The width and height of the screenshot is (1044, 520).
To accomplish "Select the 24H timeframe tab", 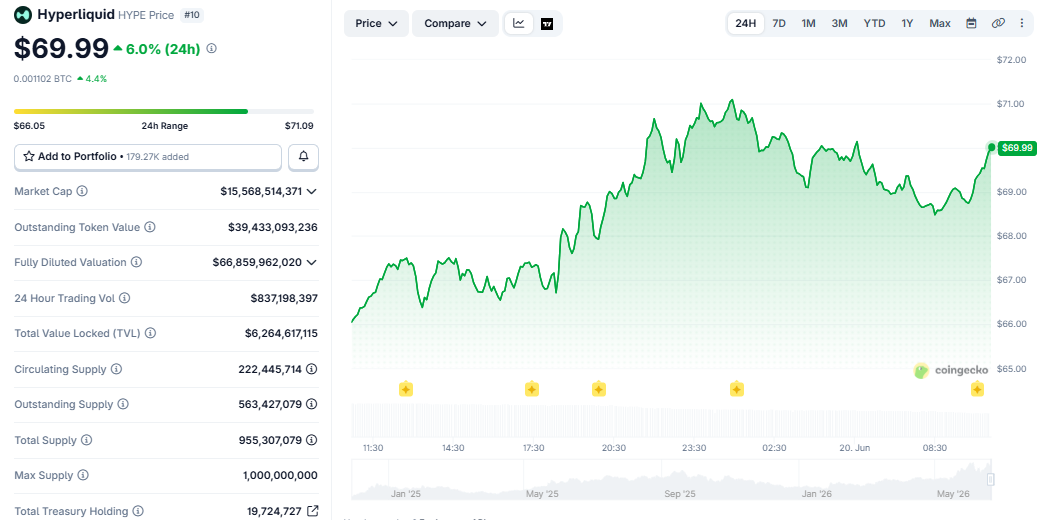I will [746, 23].
